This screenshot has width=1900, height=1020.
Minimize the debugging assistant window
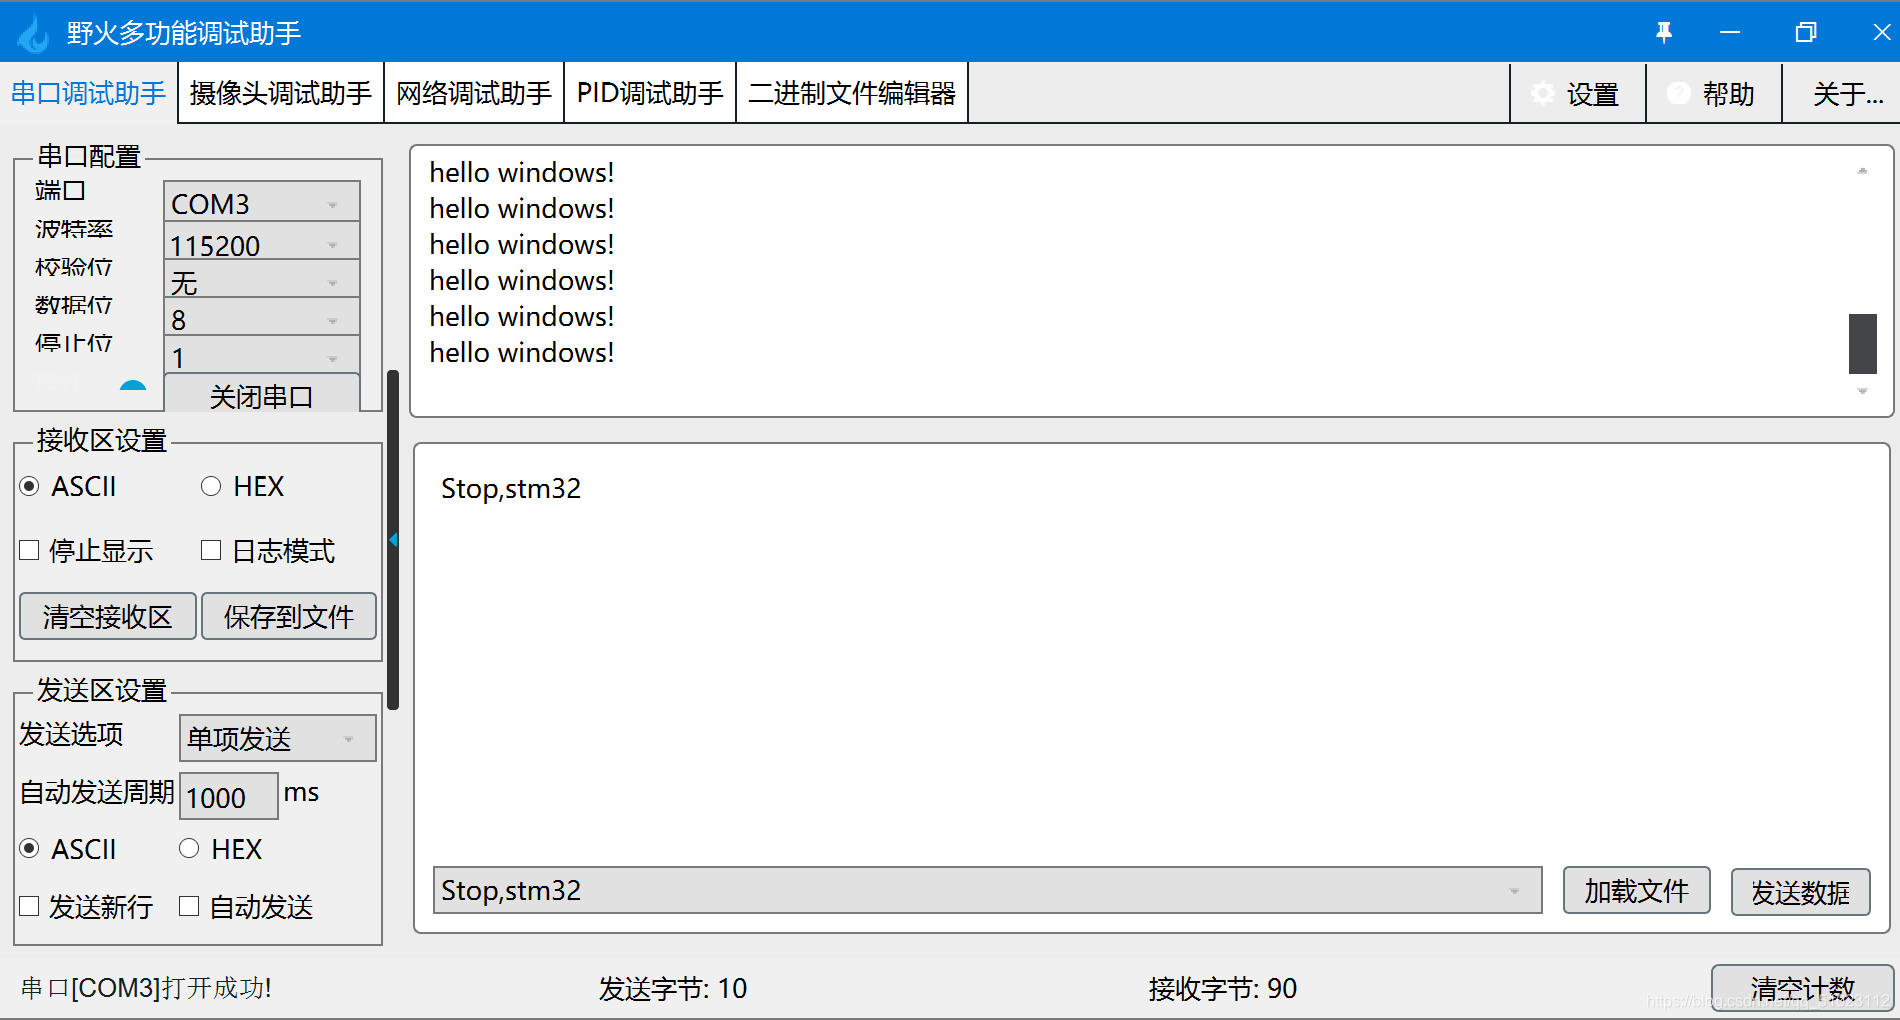coord(1730,32)
